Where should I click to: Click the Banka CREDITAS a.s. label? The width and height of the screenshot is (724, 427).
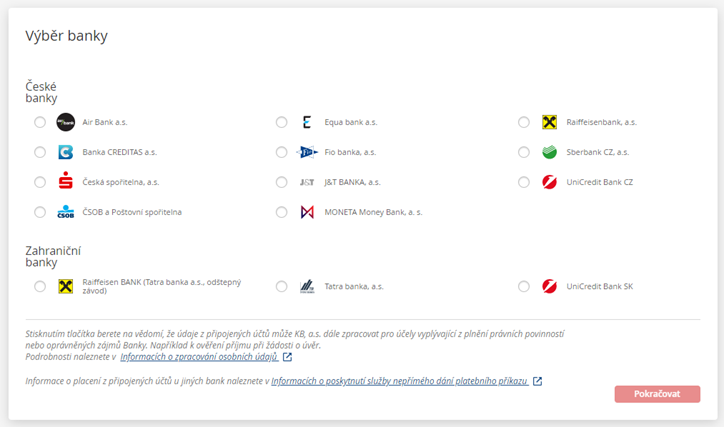click(x=120, y=152)
